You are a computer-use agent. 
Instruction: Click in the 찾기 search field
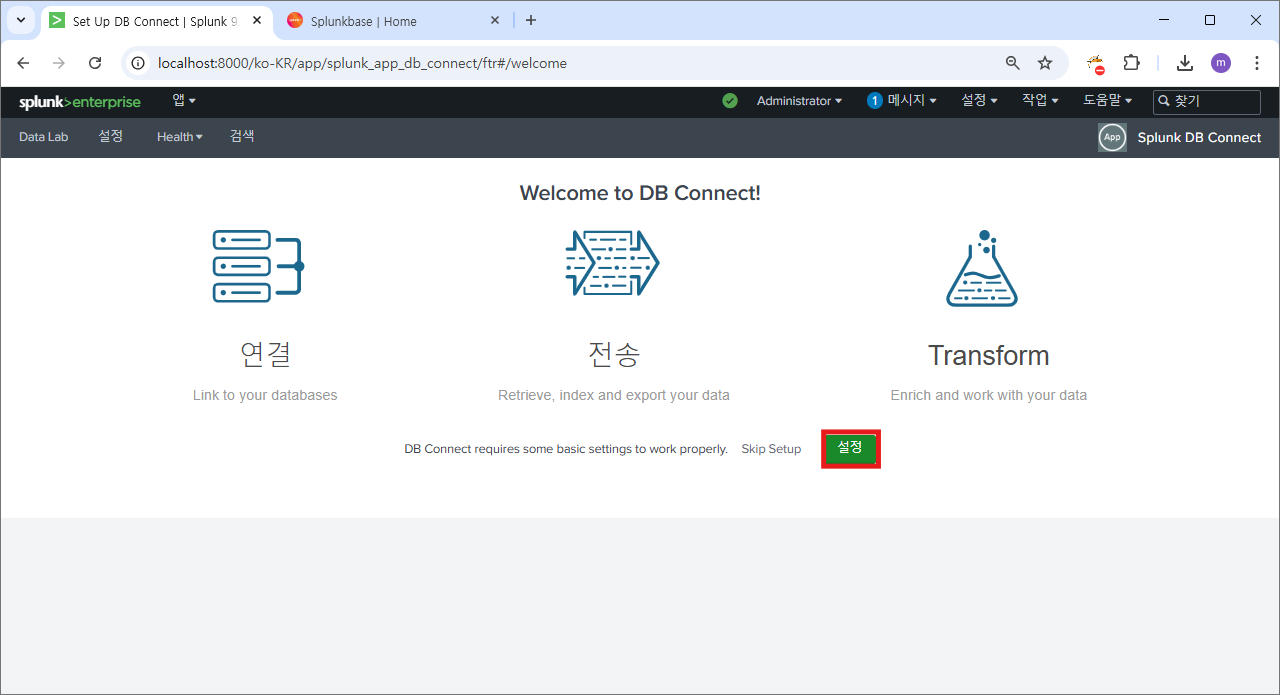pyautogui.click(x=1207, y=101)
